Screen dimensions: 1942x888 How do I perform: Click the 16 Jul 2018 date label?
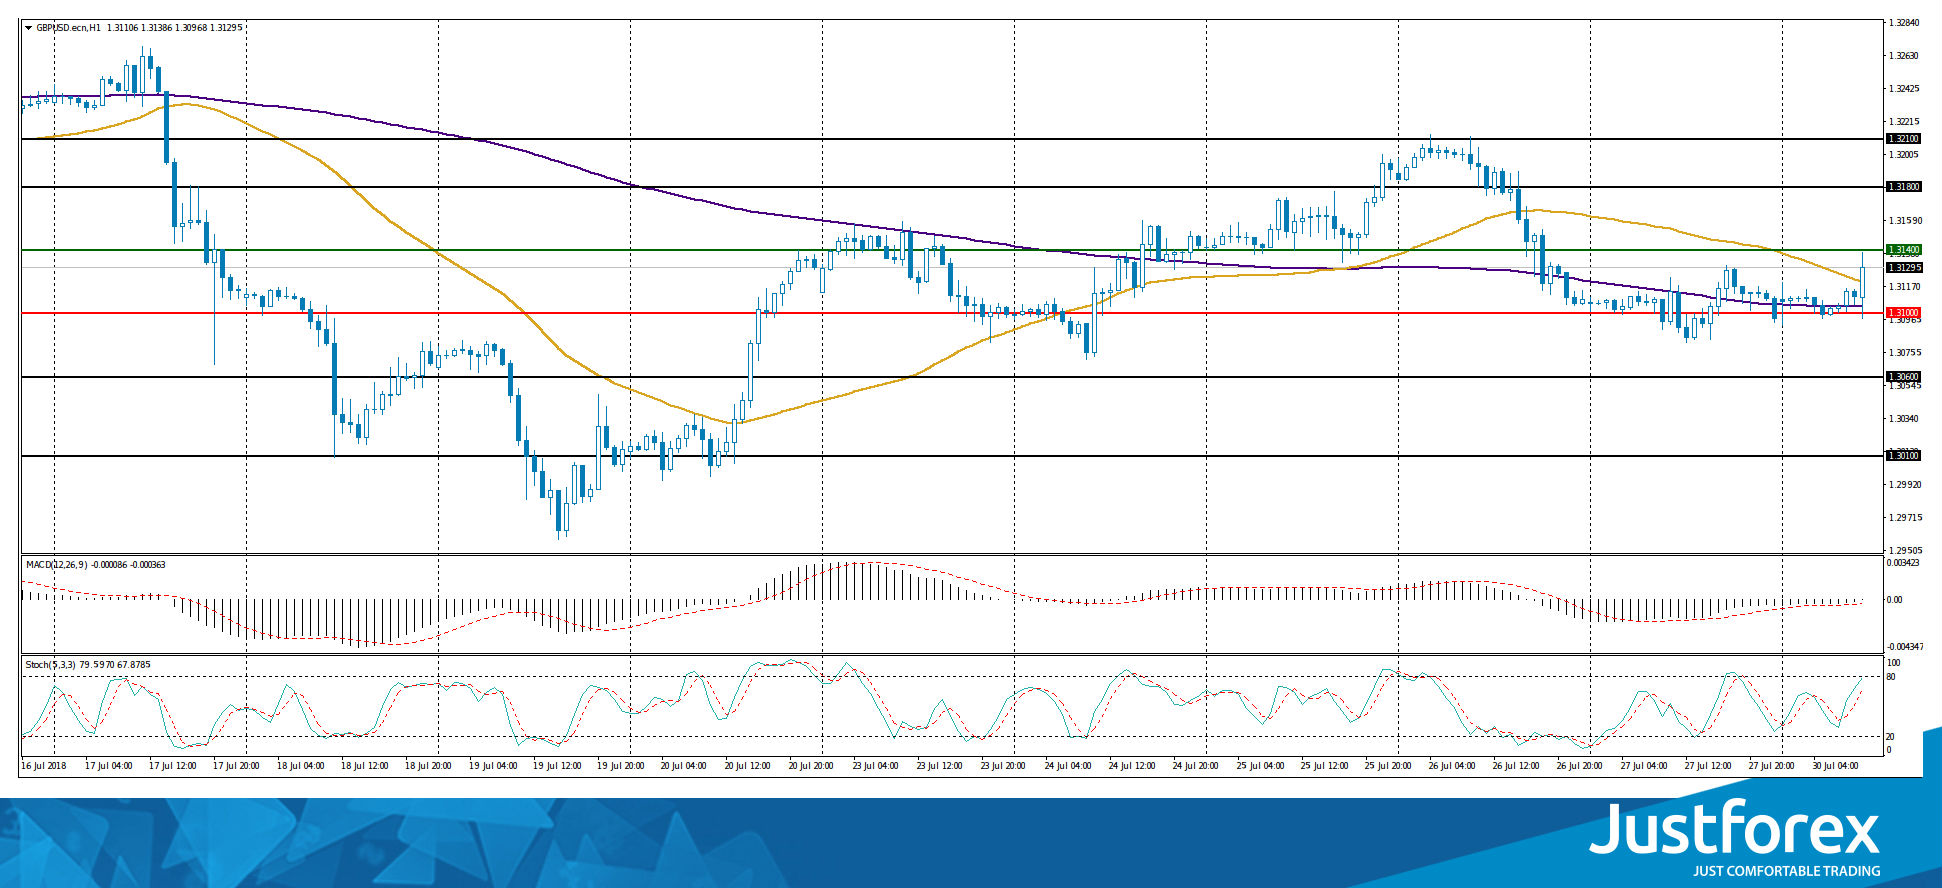tap(42, 766)
